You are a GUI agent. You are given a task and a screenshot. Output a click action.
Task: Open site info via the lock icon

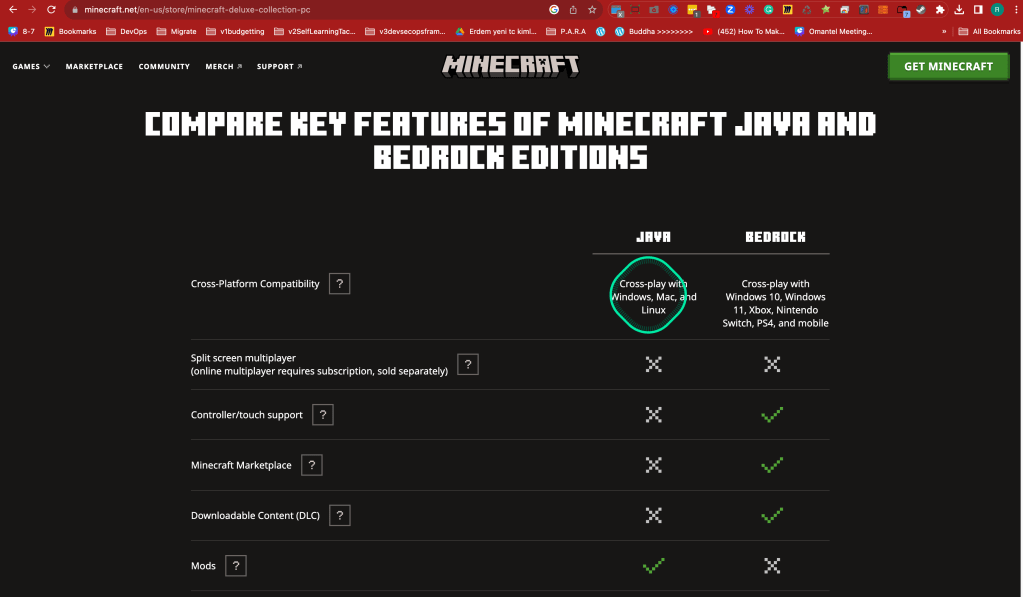point(74,10)
